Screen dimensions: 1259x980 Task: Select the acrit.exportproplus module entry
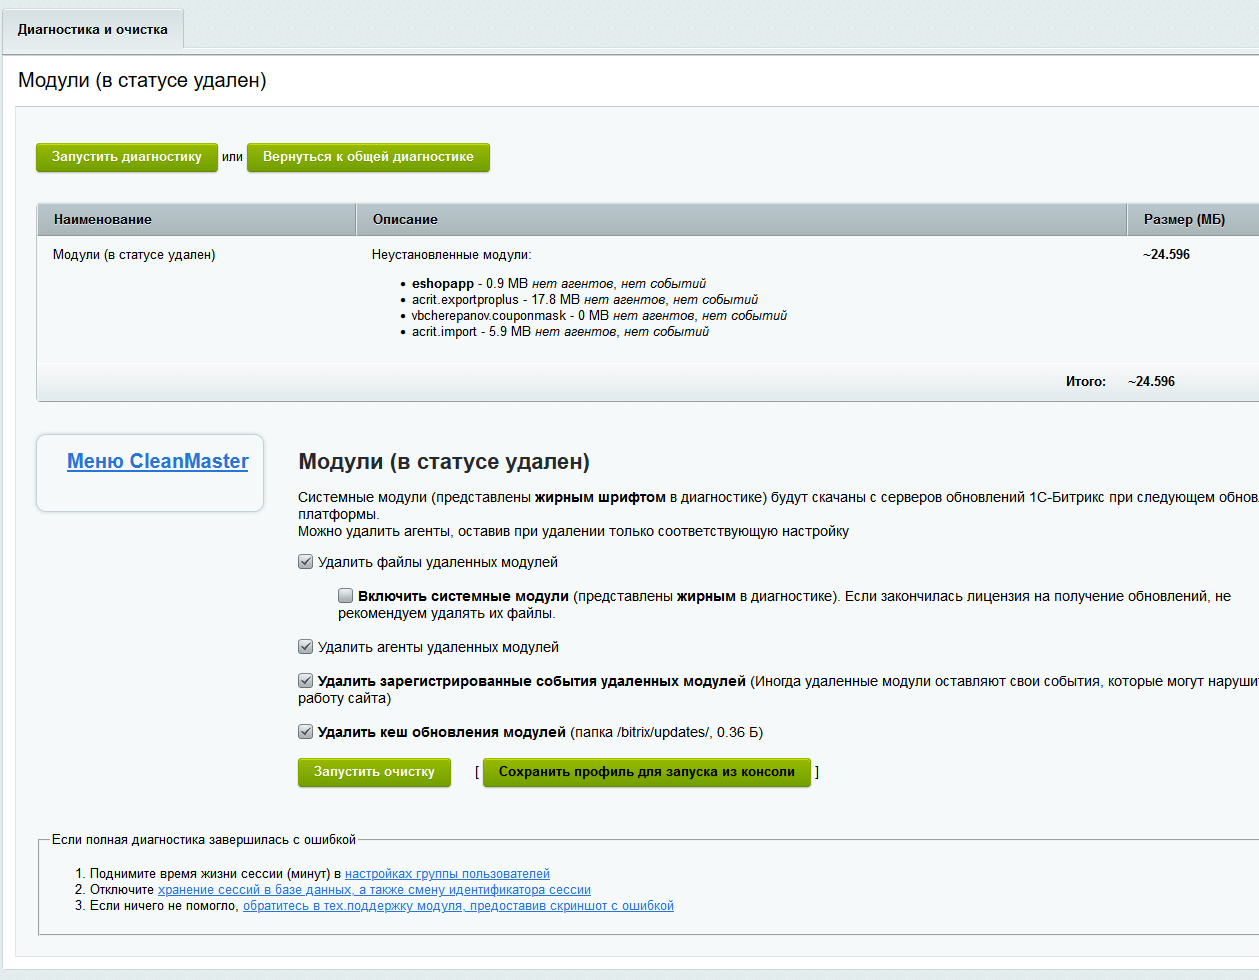point(465,300)
